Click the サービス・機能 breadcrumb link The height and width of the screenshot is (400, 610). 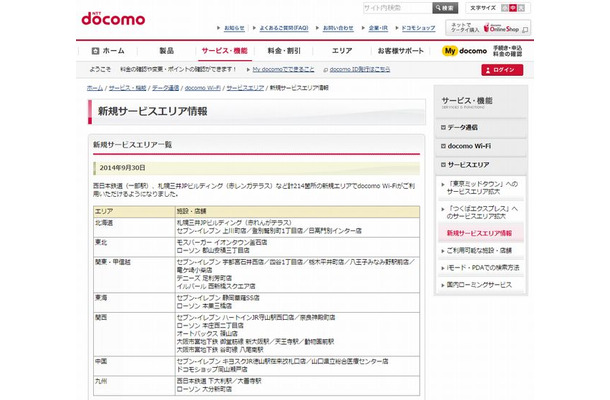pos(127,88)
